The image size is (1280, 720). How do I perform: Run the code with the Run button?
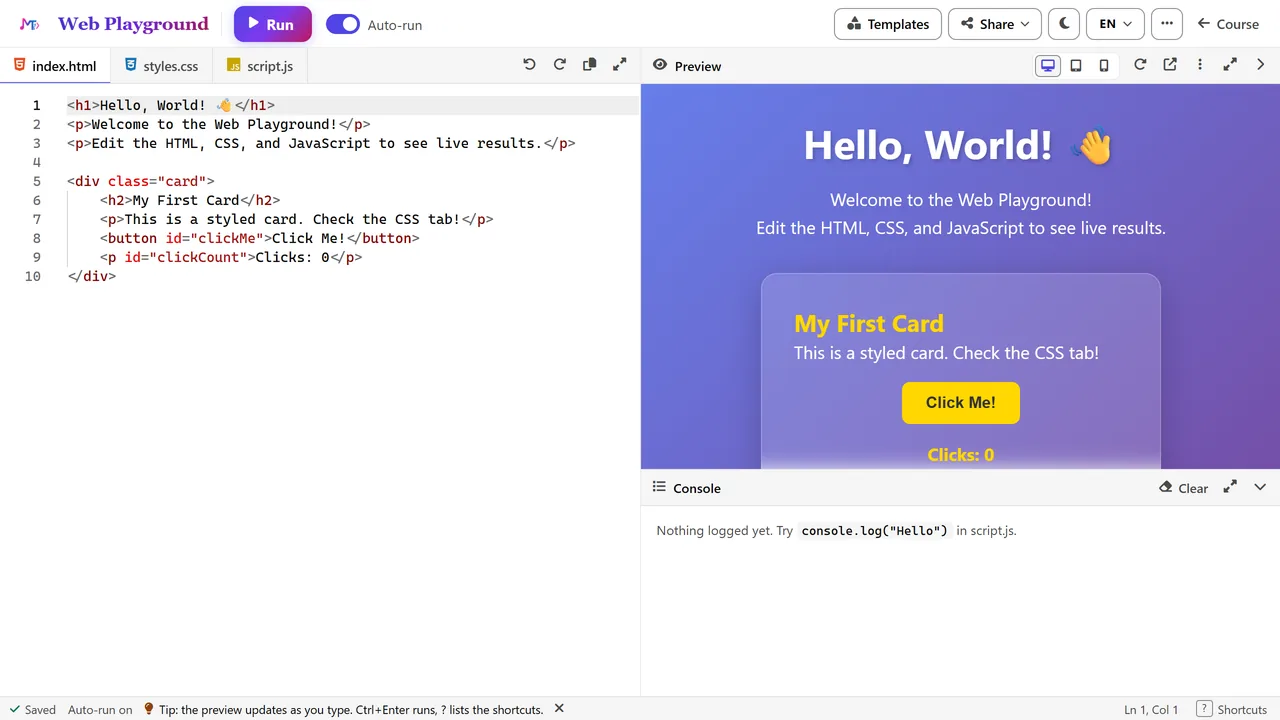pos(273,24)
